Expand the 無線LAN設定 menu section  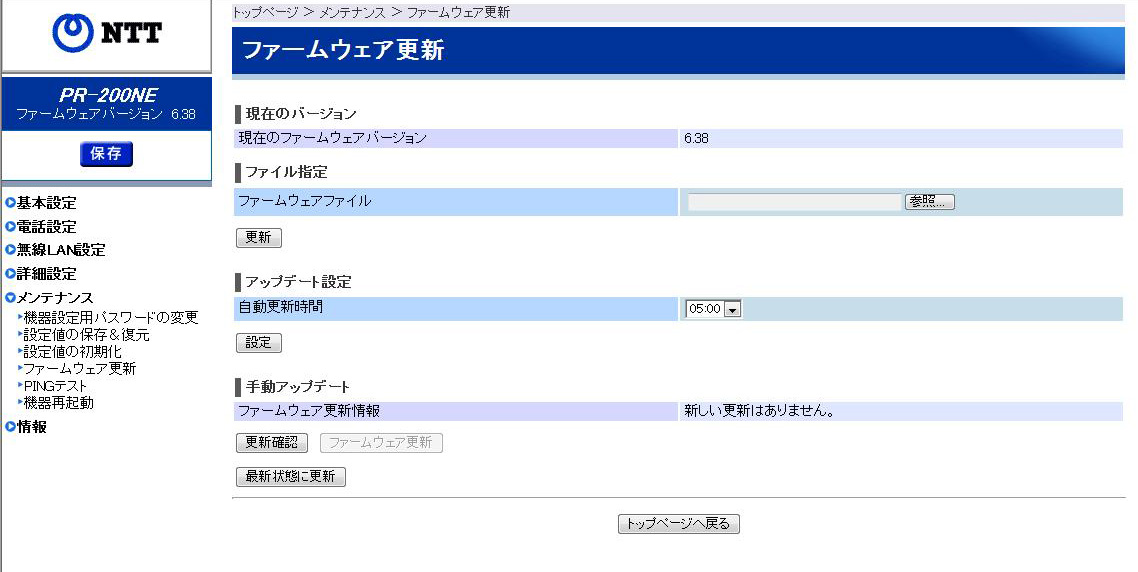click(x=60, y=250)
